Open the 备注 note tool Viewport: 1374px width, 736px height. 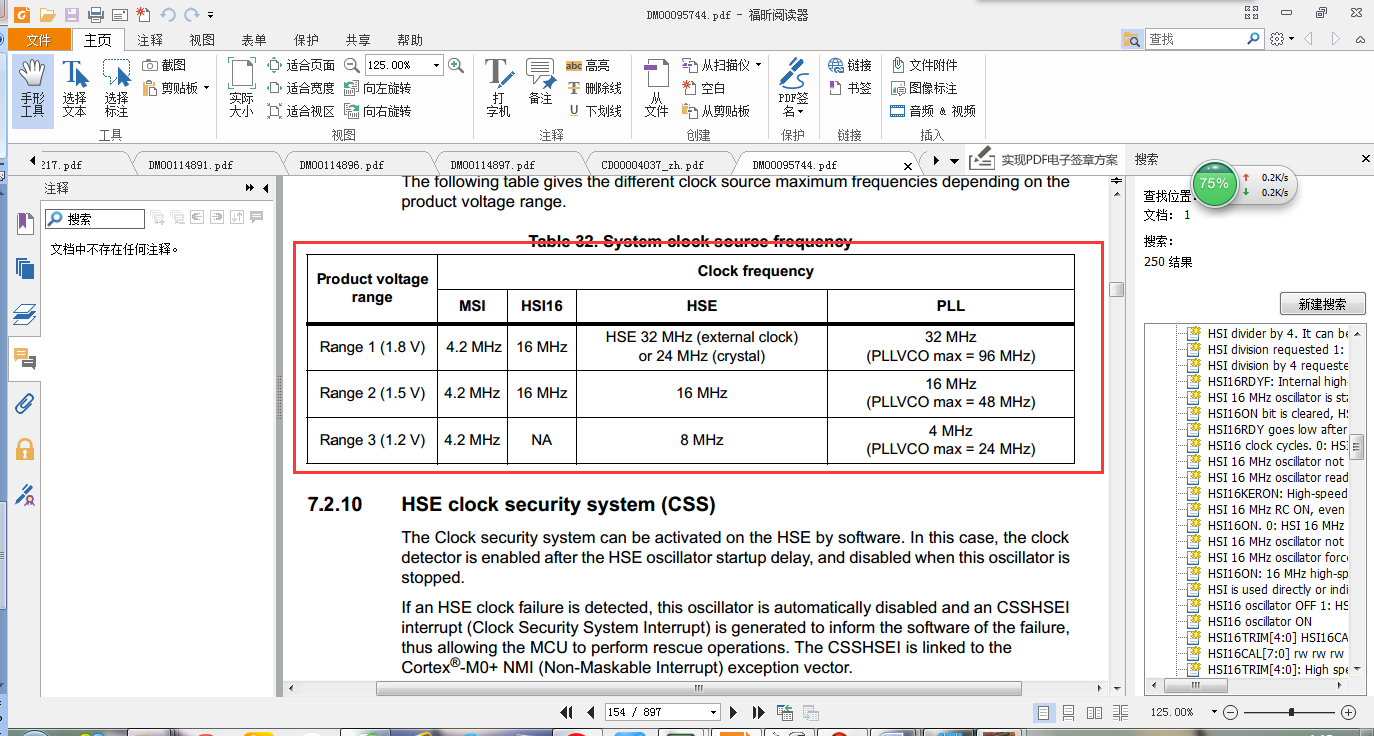click(x=540, y=88)
